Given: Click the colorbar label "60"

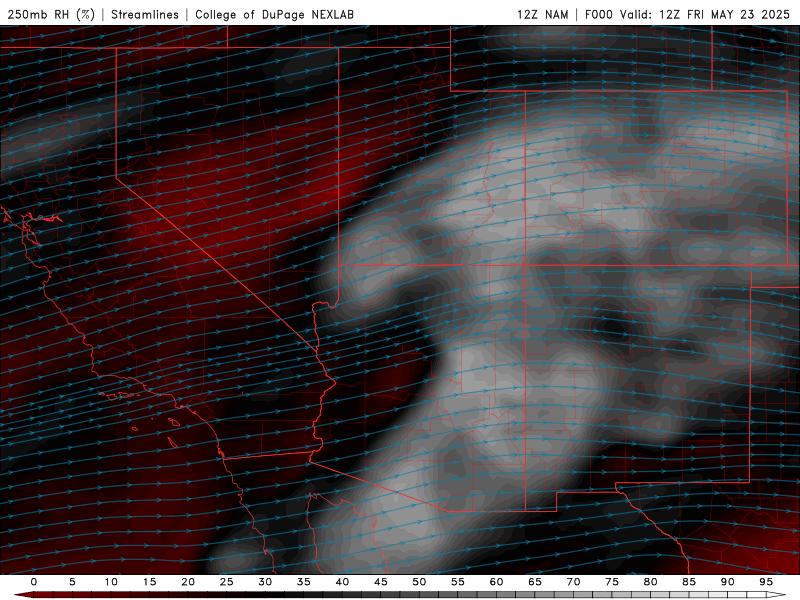Looking at the screenshot, I should pyautogui.click(x=496, y=582).
